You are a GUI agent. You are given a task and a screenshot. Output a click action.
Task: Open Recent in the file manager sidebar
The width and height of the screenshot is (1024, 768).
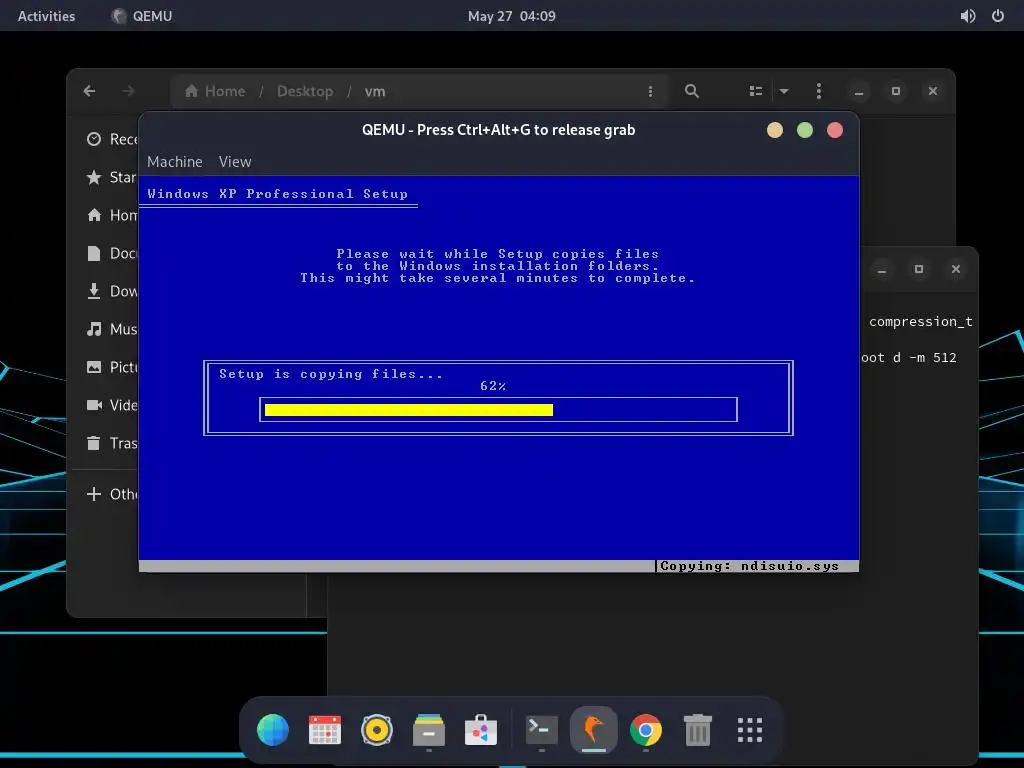pos(112,139)
